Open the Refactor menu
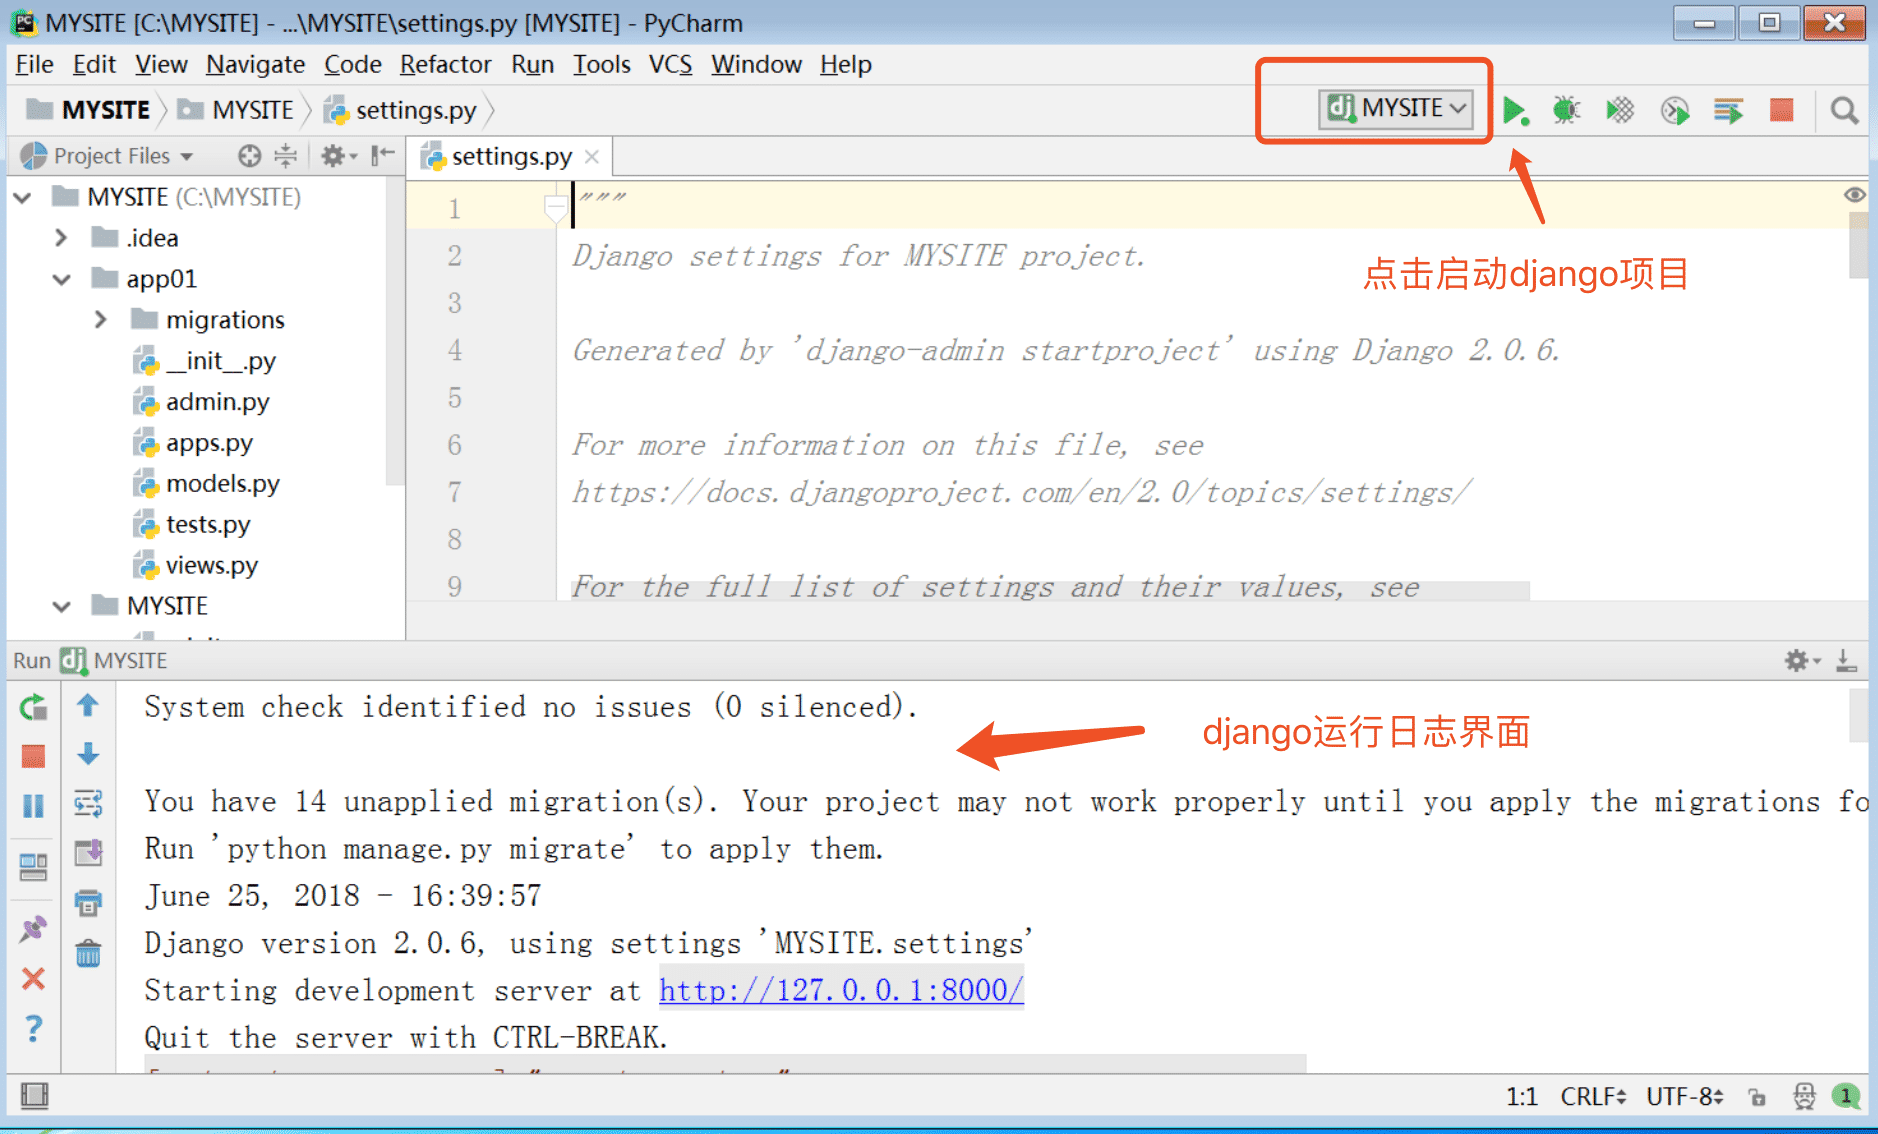This screenshot has width=1878, height=1134. tap(445, 65)
